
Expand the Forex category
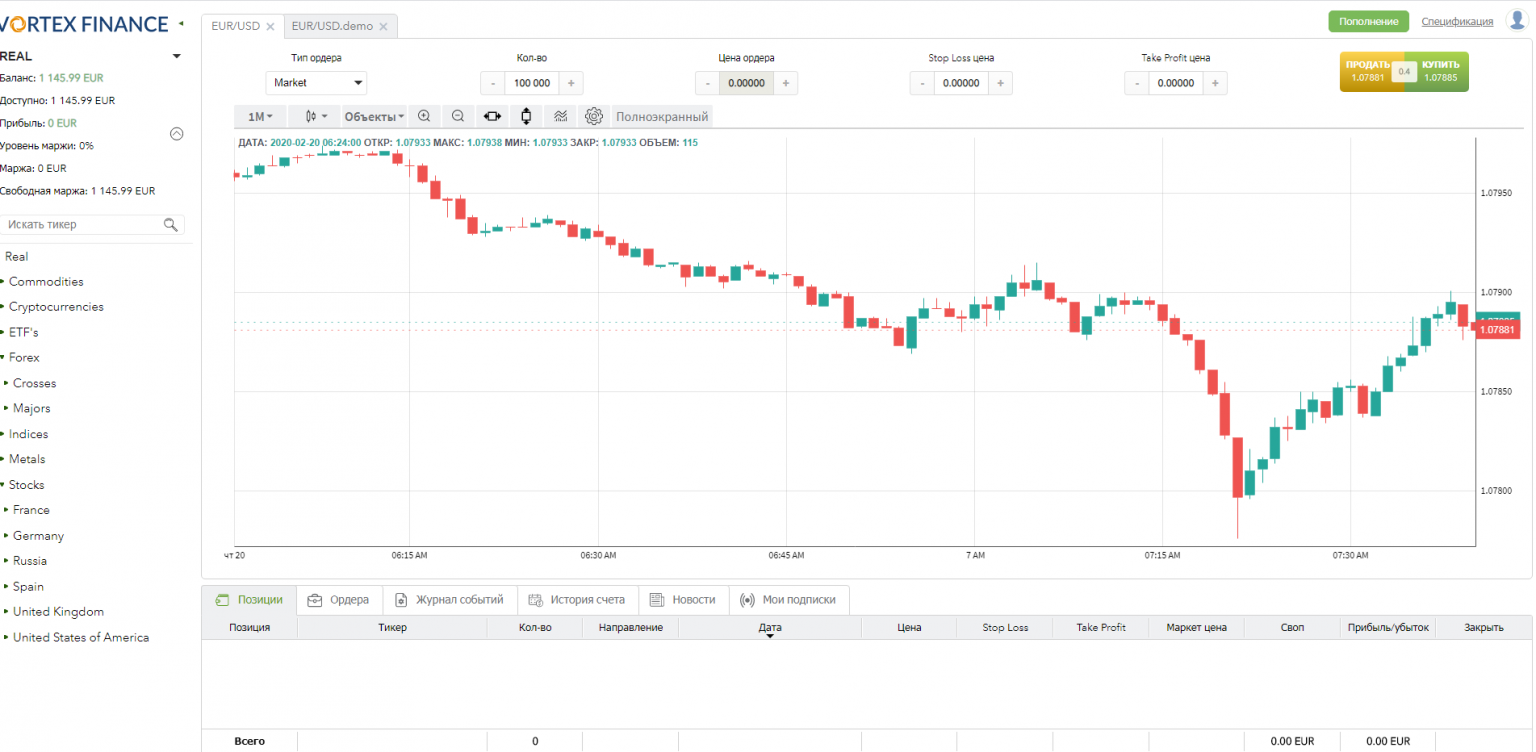click(24, 357)
